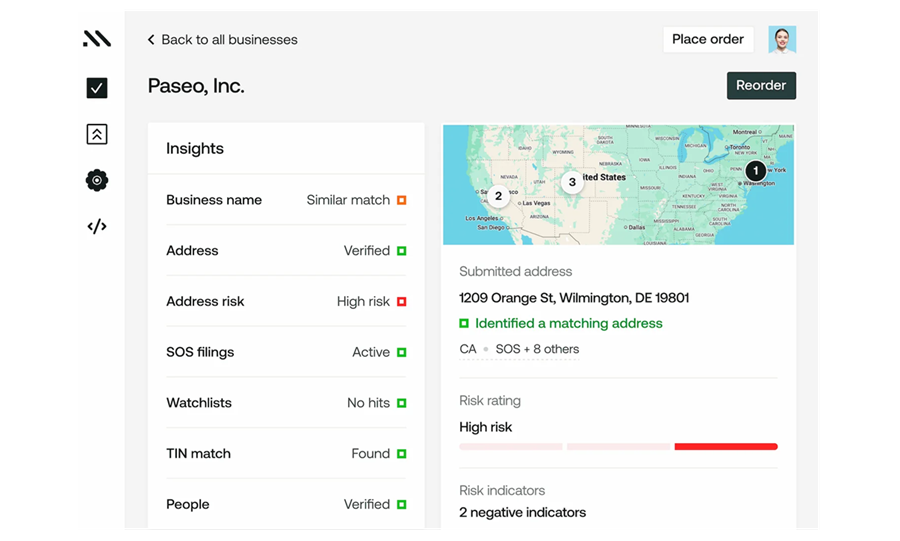
Task: Open the checkmark verification sidebar icon
Action: (97, 88)
